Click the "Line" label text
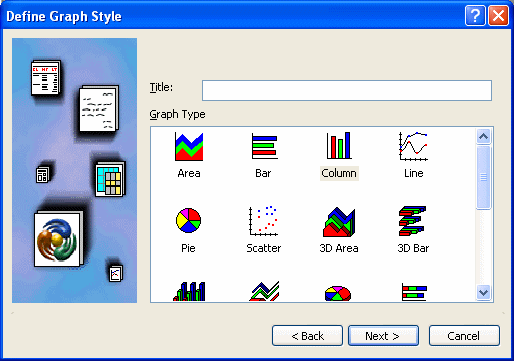The image size is (514, 361). [x=414, y=173]
